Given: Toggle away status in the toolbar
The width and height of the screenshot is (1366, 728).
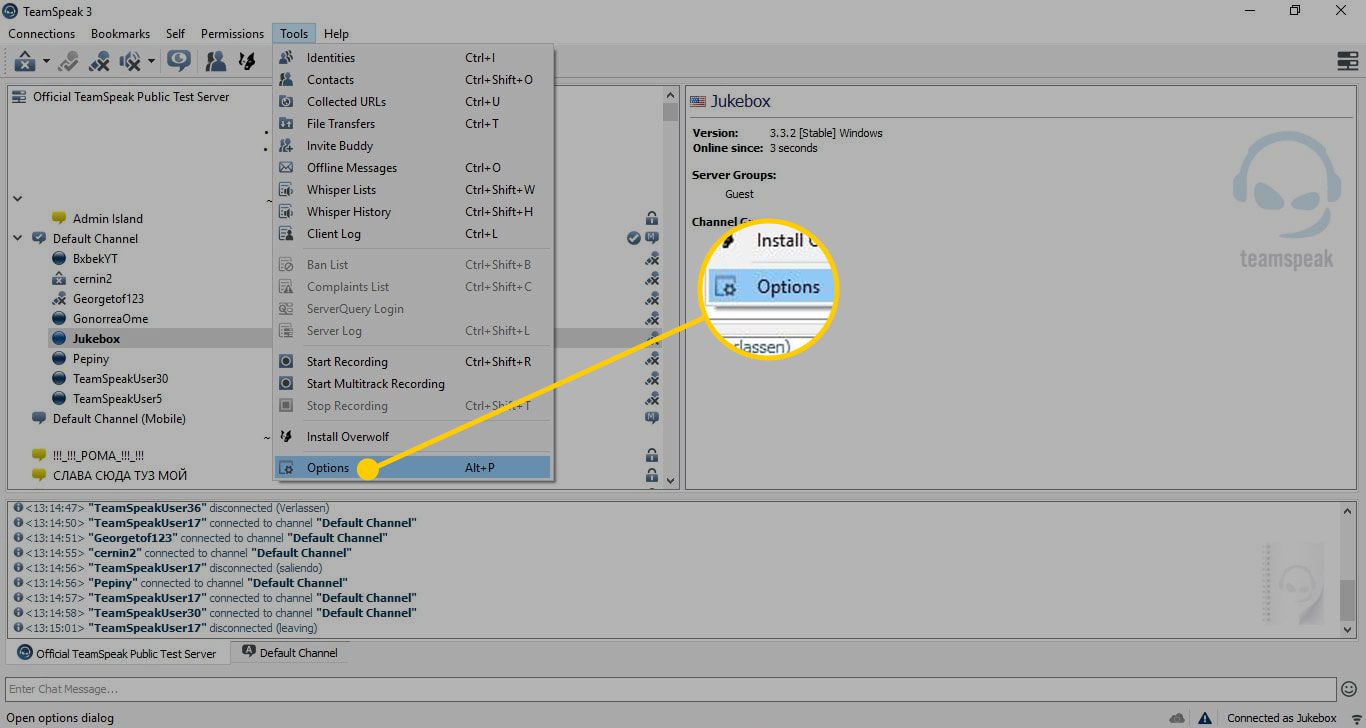Looking at the screenshot, I should click(x=26, y=62).
